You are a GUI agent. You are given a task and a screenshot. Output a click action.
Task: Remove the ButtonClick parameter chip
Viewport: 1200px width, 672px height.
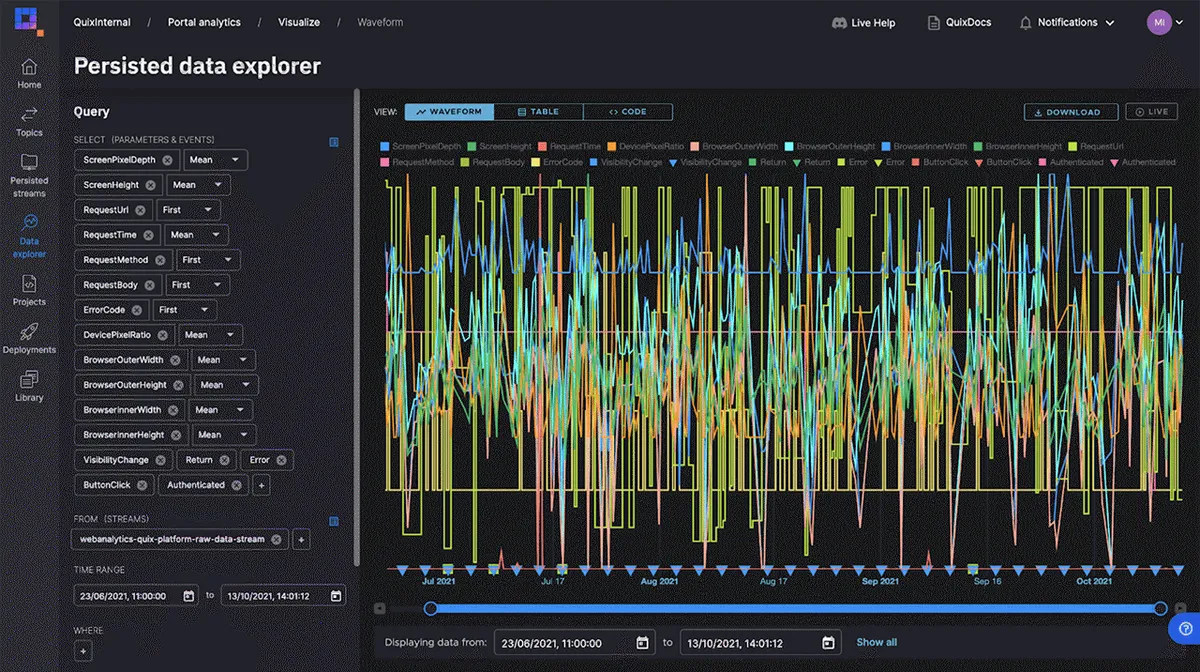pyautogui.click(x=142, y=485)
